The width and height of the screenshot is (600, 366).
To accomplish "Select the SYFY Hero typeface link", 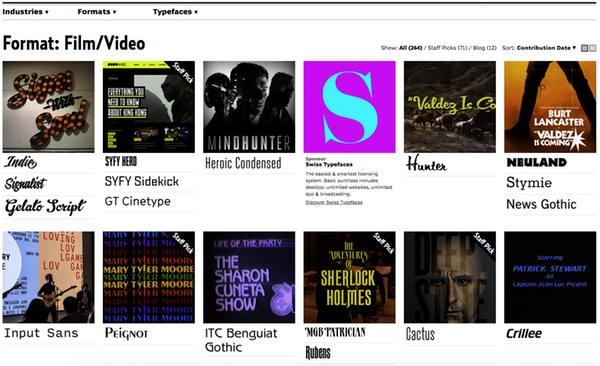I will pyautogui.click(x=121, y=162).
